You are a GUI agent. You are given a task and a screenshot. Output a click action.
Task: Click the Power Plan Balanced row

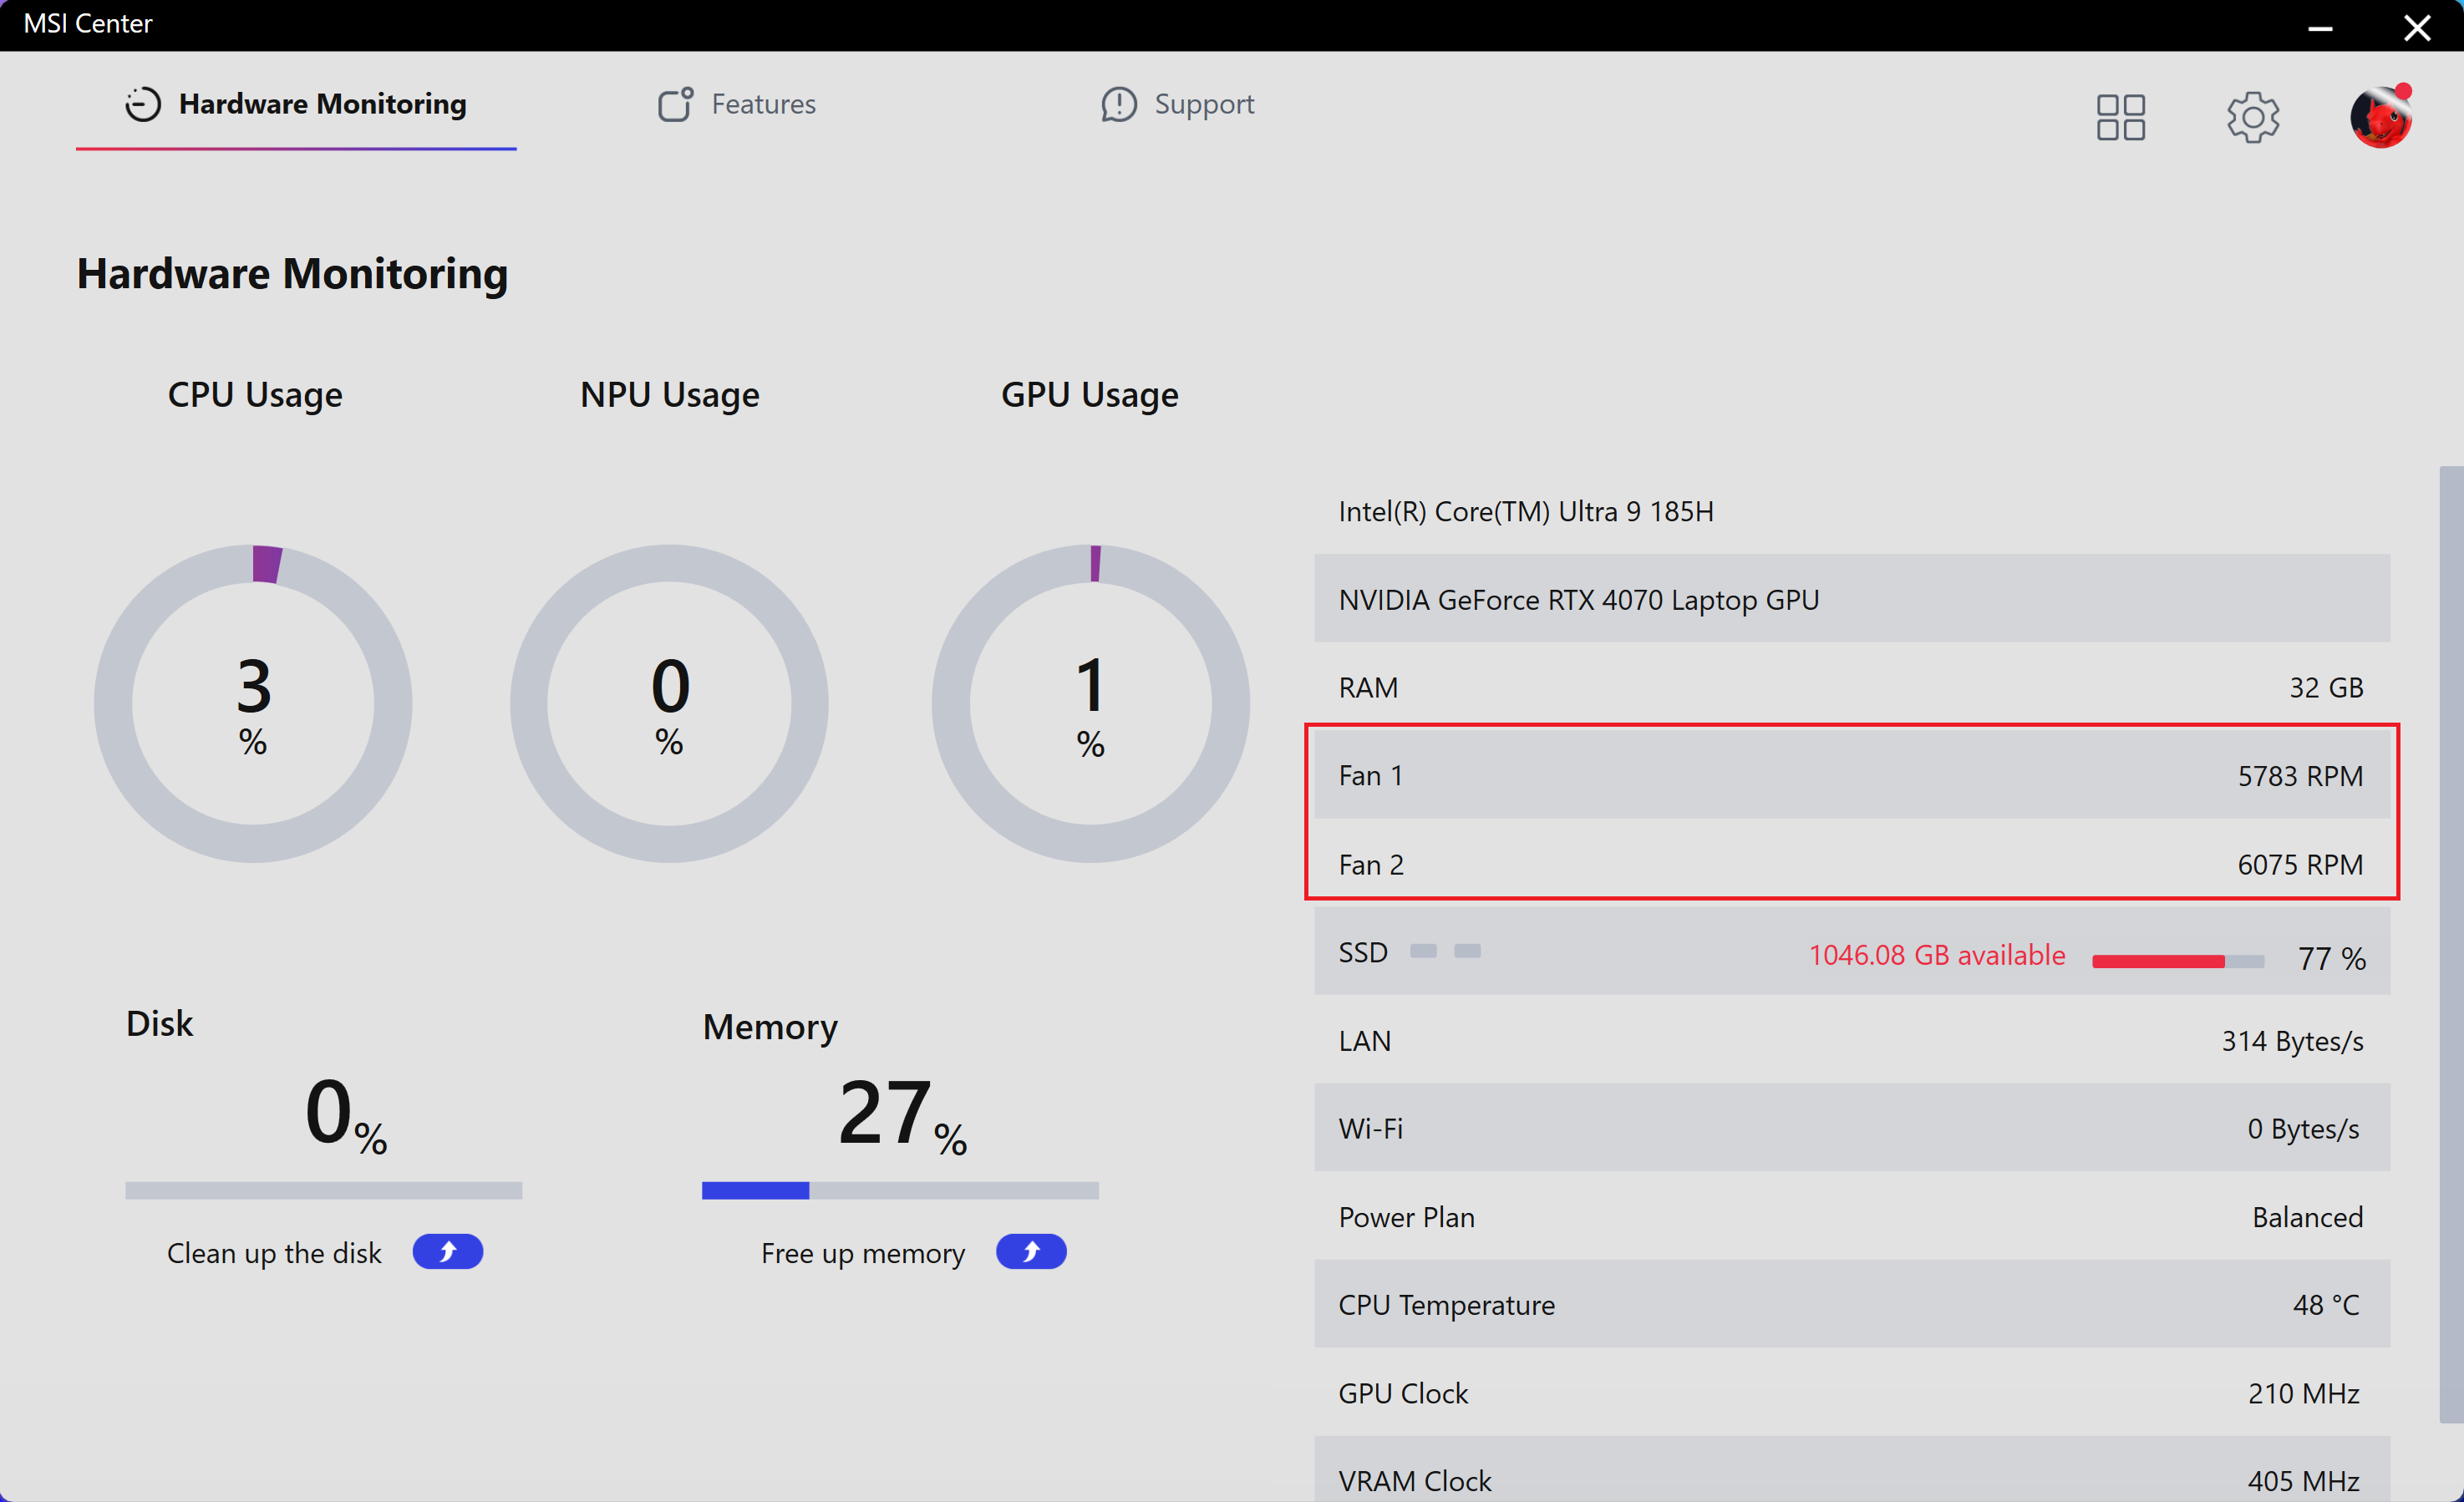point(1852,1216)
